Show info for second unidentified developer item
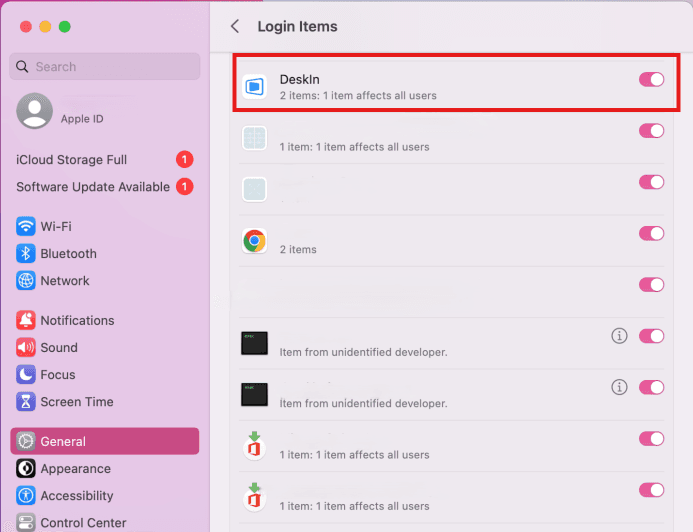Viewport: 693px width, 532px height. click(x=619, y=387)
